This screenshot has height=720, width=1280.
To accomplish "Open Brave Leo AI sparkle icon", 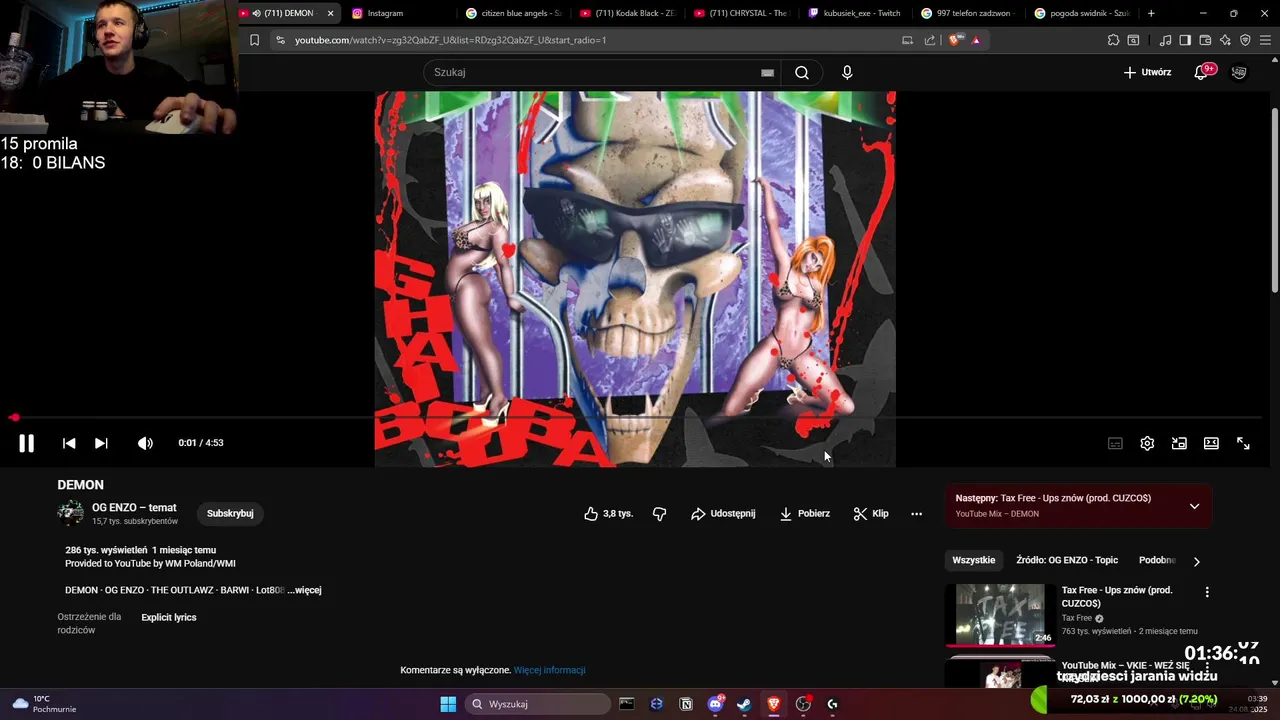I will click(x=1225, y=40).
